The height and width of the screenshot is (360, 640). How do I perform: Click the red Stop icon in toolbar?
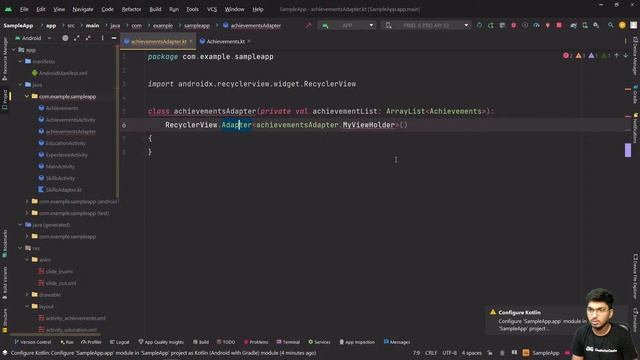coord(559,25)
